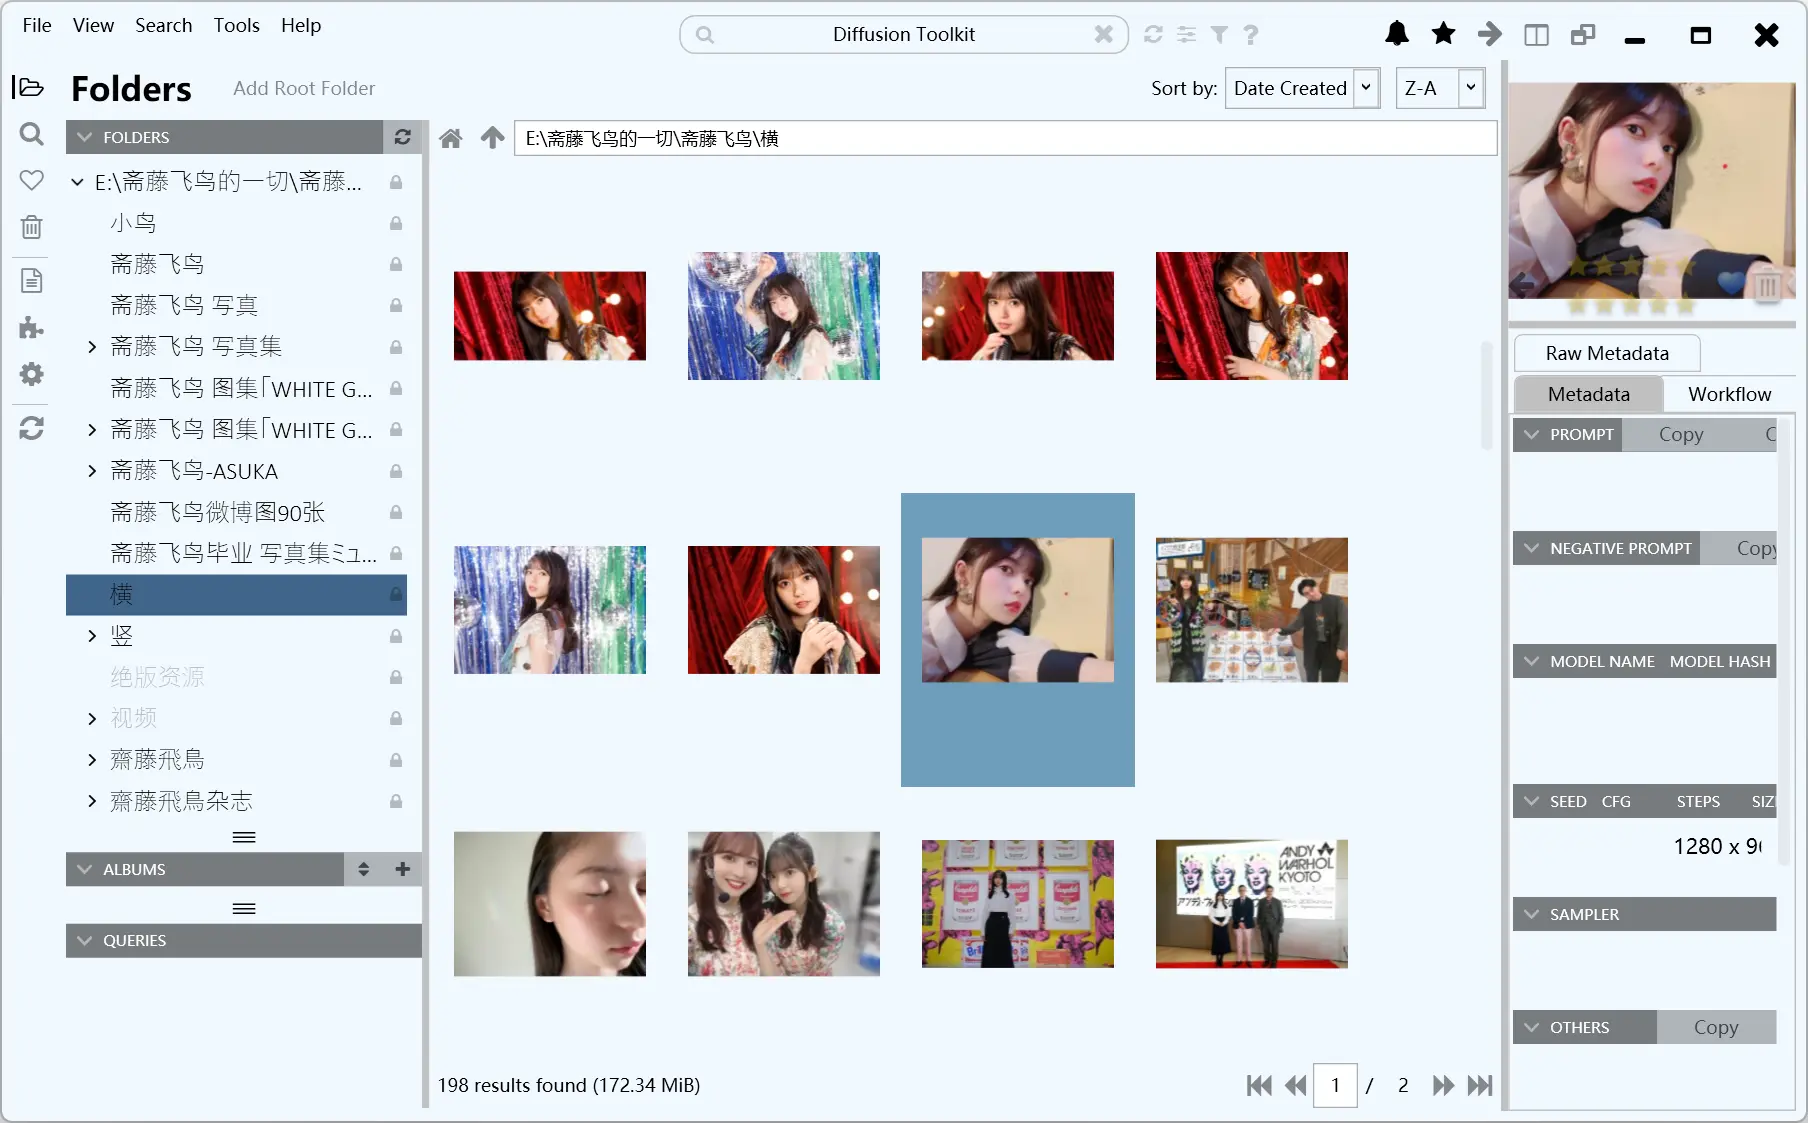Toggle lock on 小鸟 folder
The height and width of the screenshot is (1123, 1808).
(396, 223)
